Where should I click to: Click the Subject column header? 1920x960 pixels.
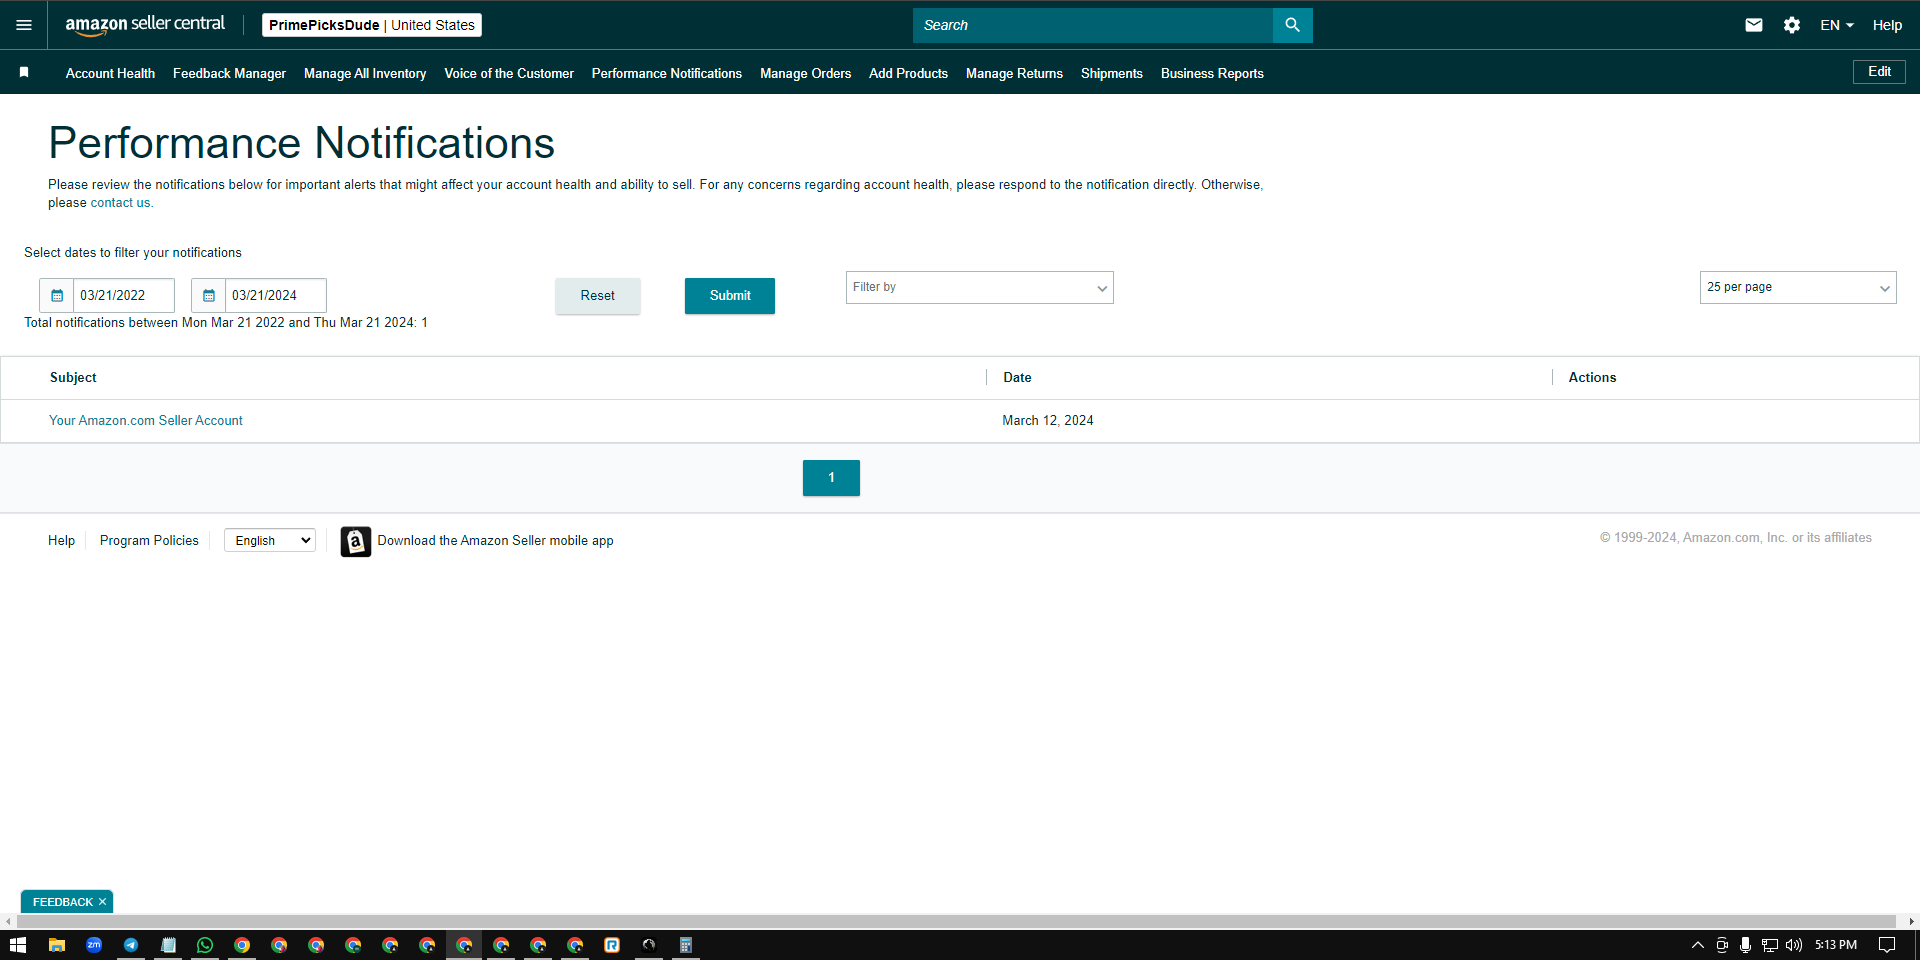(x=73, y=378)
